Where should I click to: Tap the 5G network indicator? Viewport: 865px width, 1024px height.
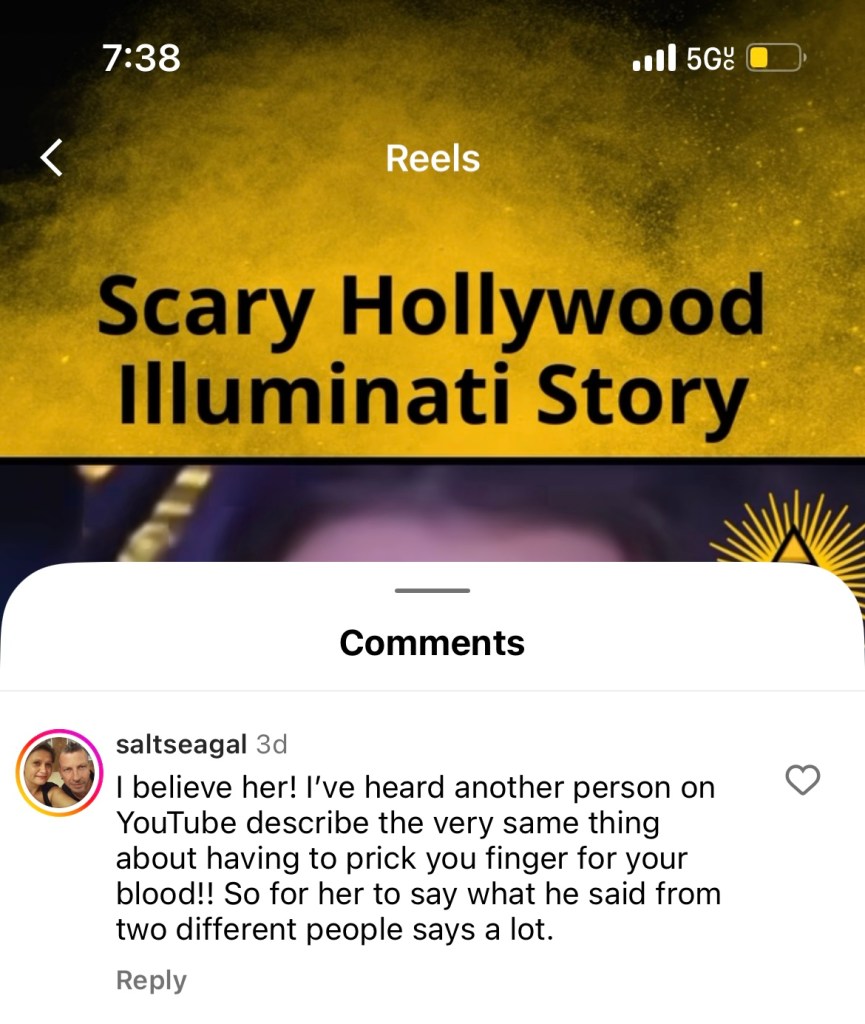[710, 59]
